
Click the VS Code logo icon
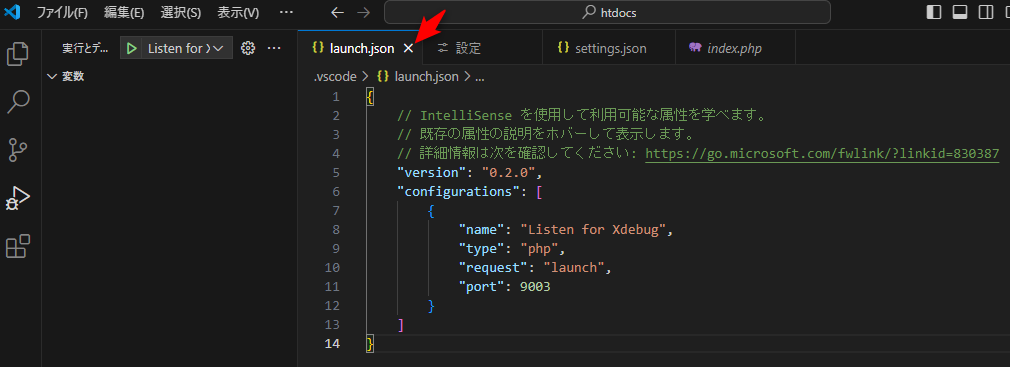pos(13,12)
